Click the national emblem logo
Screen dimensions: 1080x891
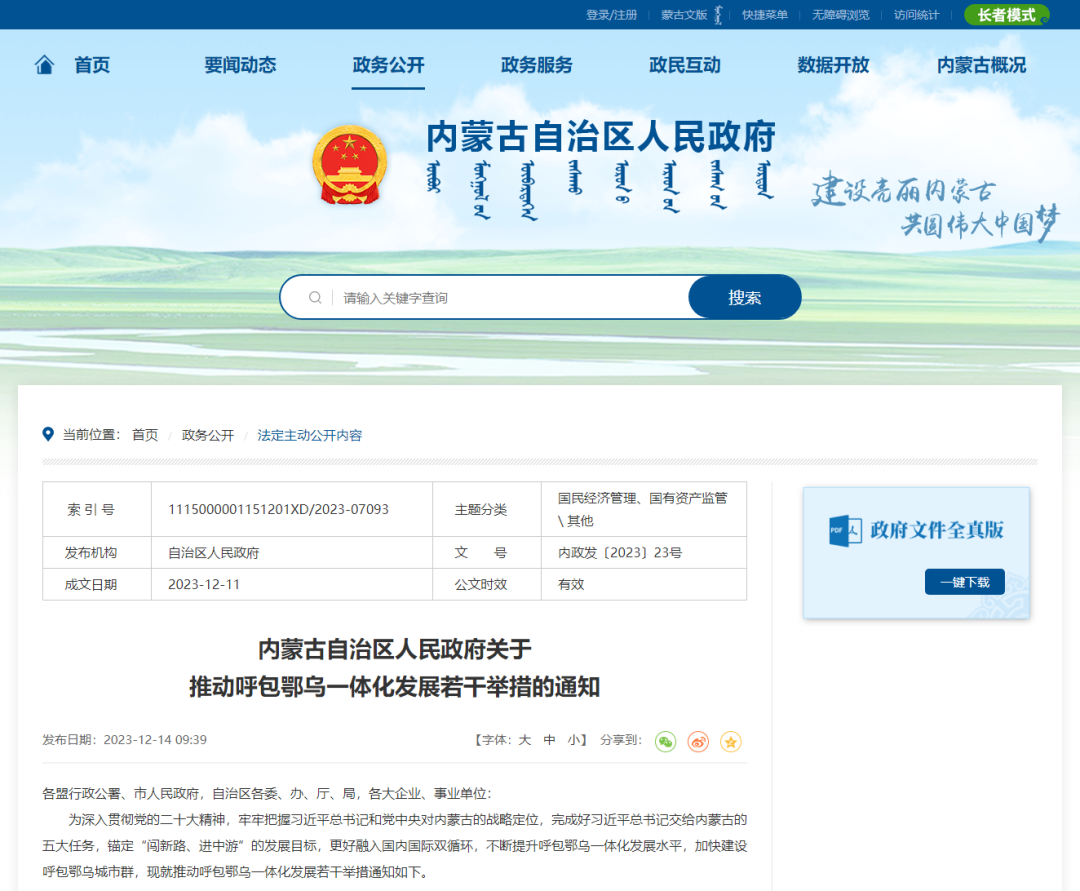(348, 164)
